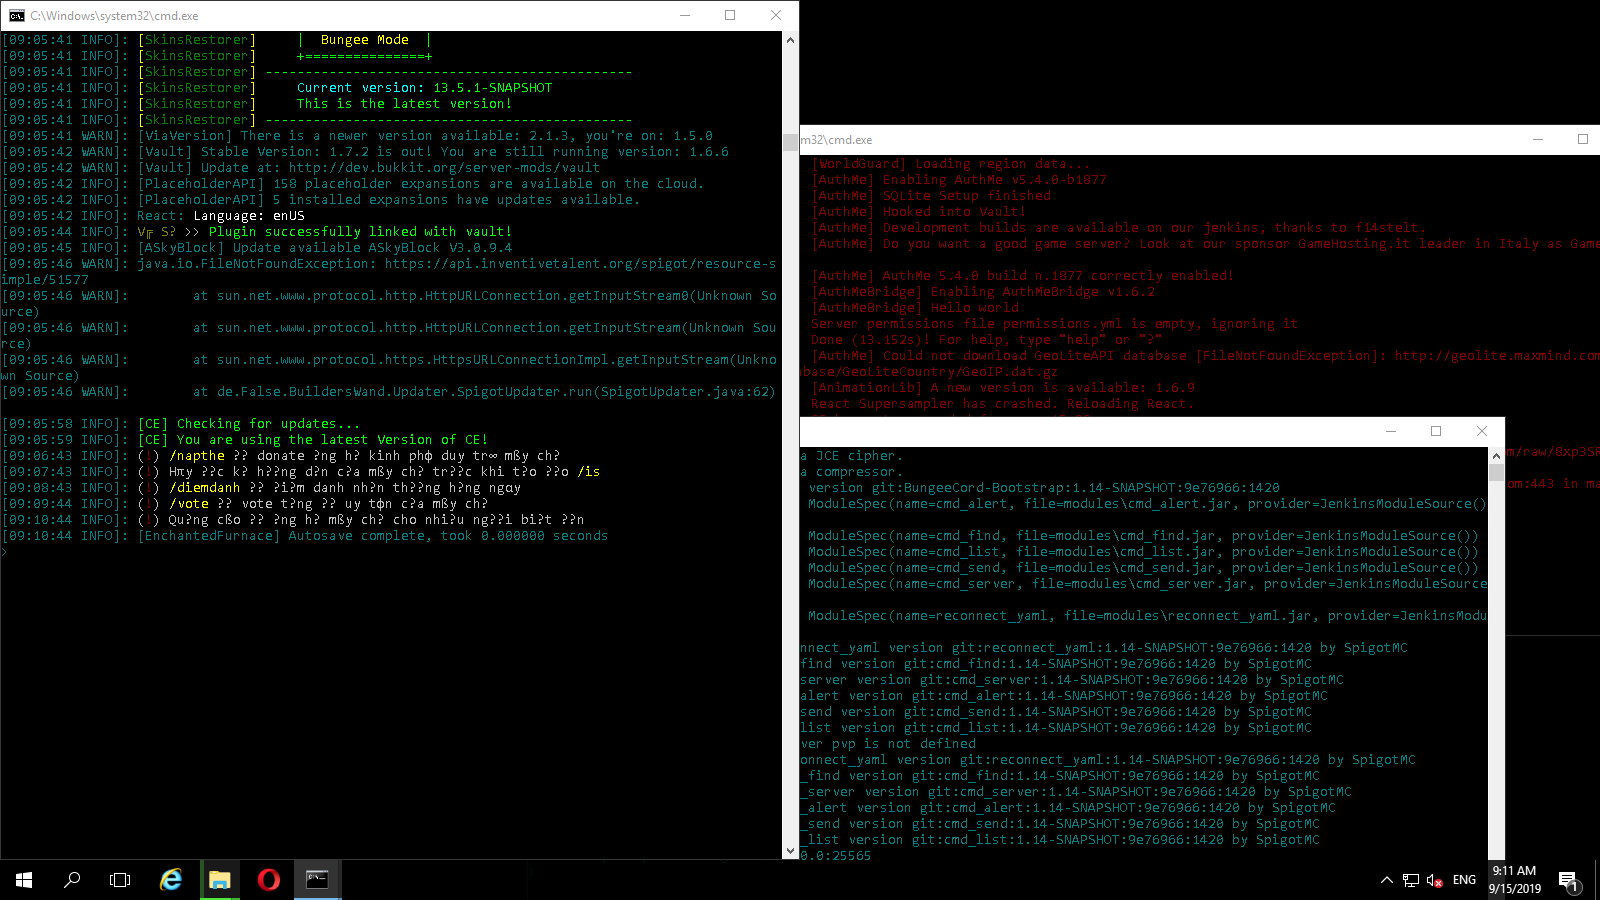
Task: Click the '0.0:25565' address text
Action: pyautogui.click(x=836, y=856)
